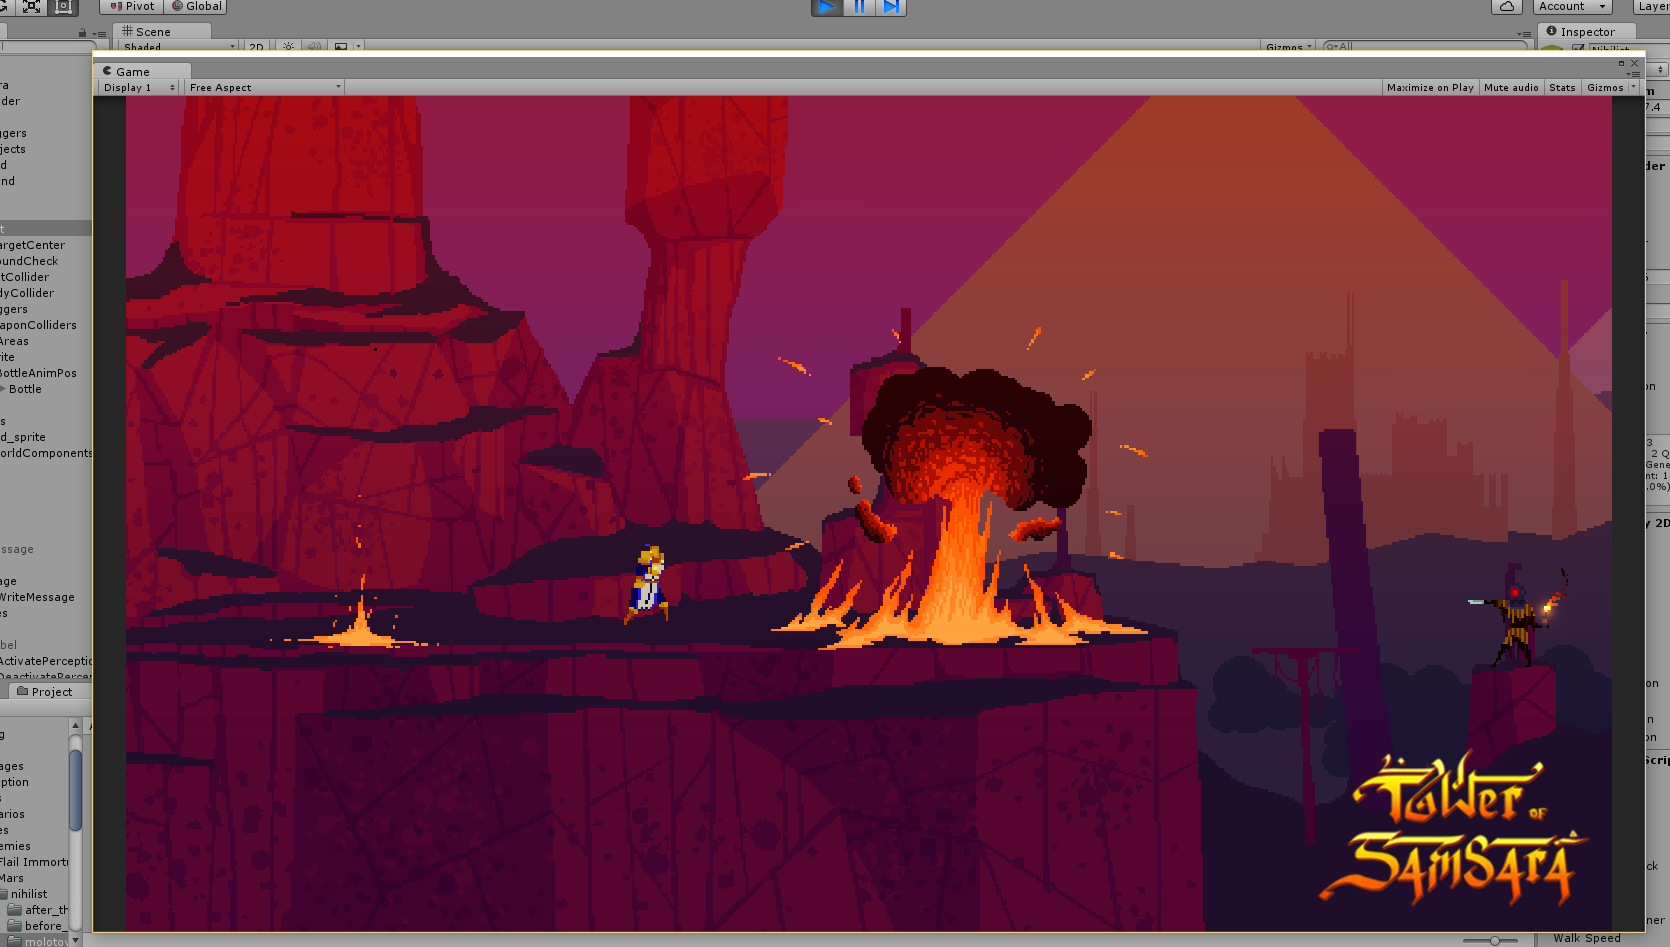Open the Account dropdown
The image size is (1670, 947).
[1572, 6]
